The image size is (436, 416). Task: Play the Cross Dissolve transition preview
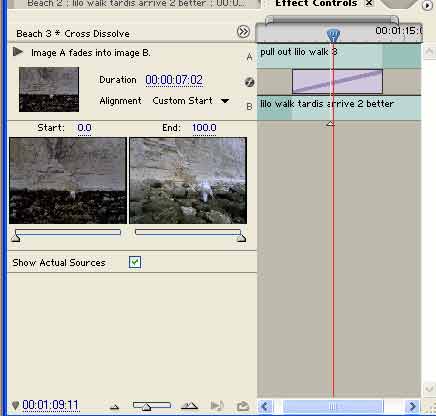pyautogui.click(x=18, y=52)
